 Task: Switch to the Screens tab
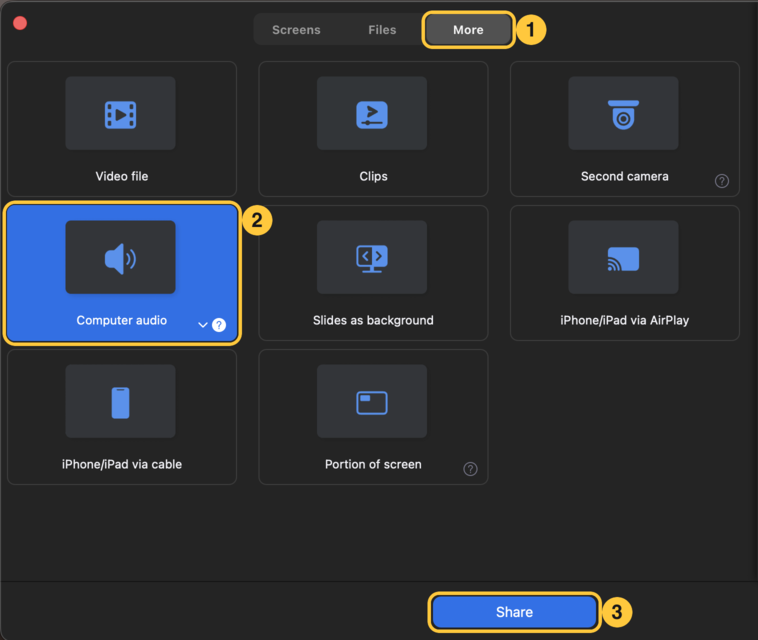point(296,30)
